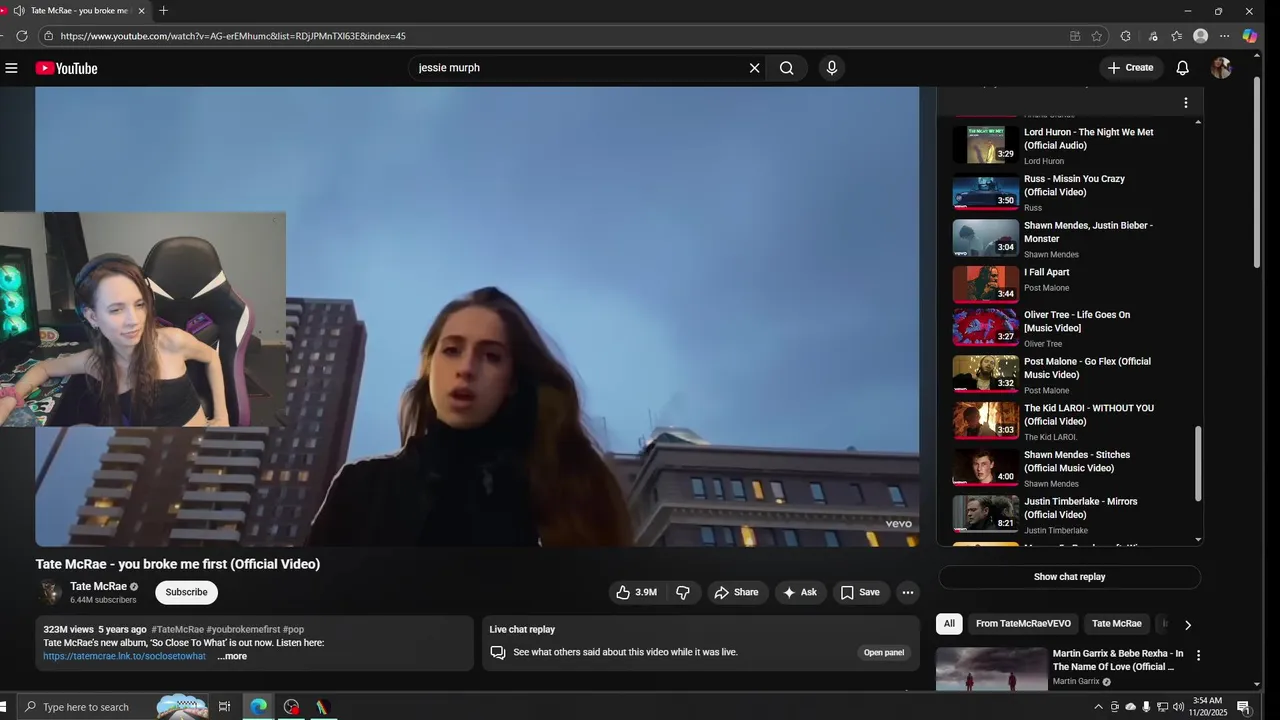Refresh the page in the browser toolbar
Screen dimensions: 1280x720
(x=22, y=36)
